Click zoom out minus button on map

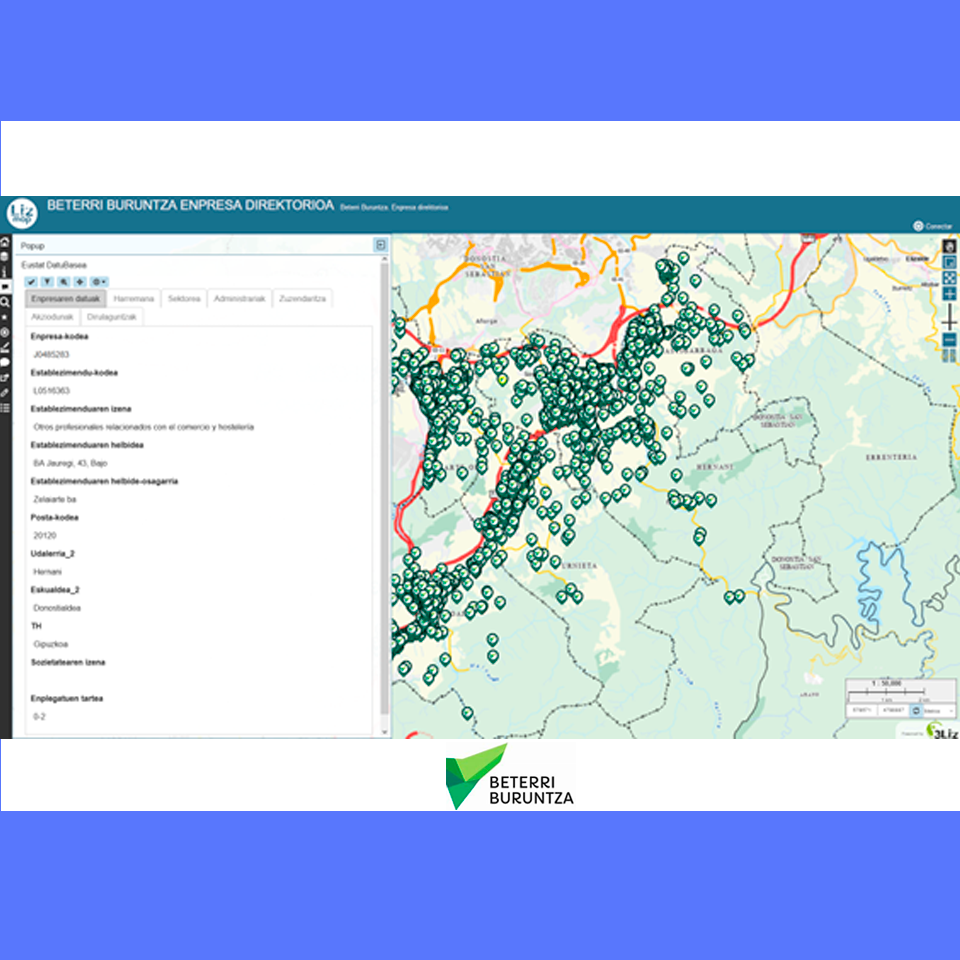click(x=949, y=340)
